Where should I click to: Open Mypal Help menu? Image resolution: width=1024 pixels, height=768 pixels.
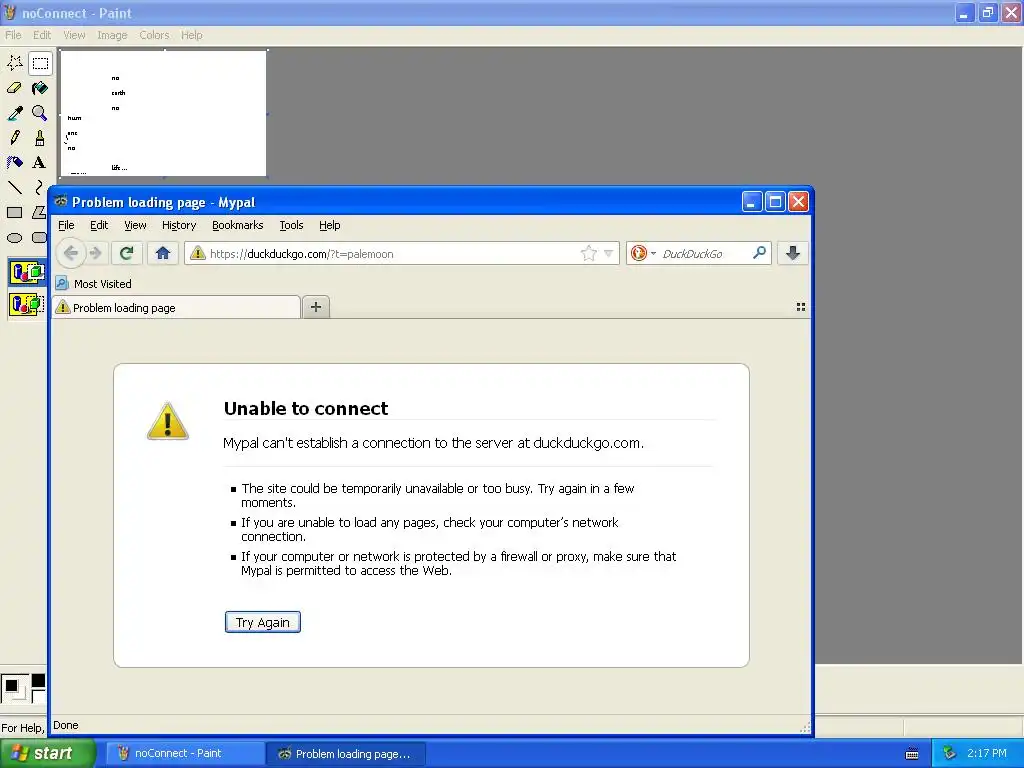(x=330, y=225)
